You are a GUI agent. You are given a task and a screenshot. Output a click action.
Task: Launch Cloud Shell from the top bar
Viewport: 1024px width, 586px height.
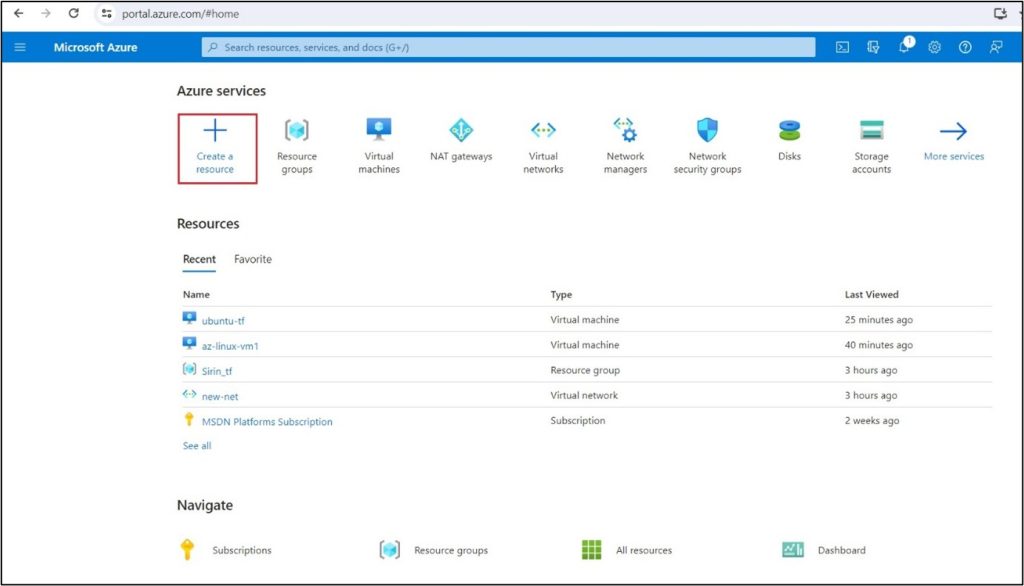click(x=842, y=47)
